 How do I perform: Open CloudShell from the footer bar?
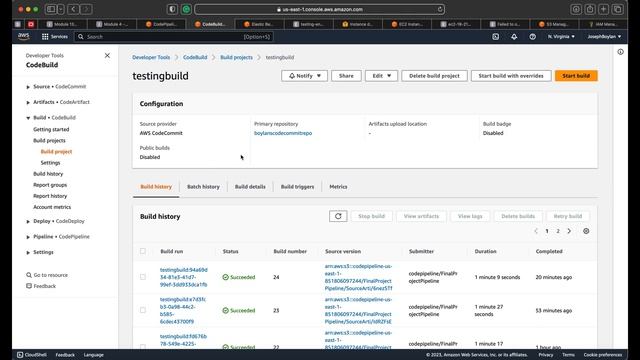click(x=31, y=355)
